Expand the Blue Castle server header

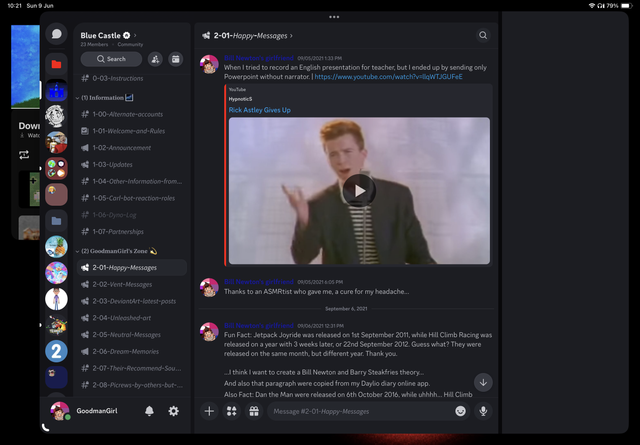108,36
